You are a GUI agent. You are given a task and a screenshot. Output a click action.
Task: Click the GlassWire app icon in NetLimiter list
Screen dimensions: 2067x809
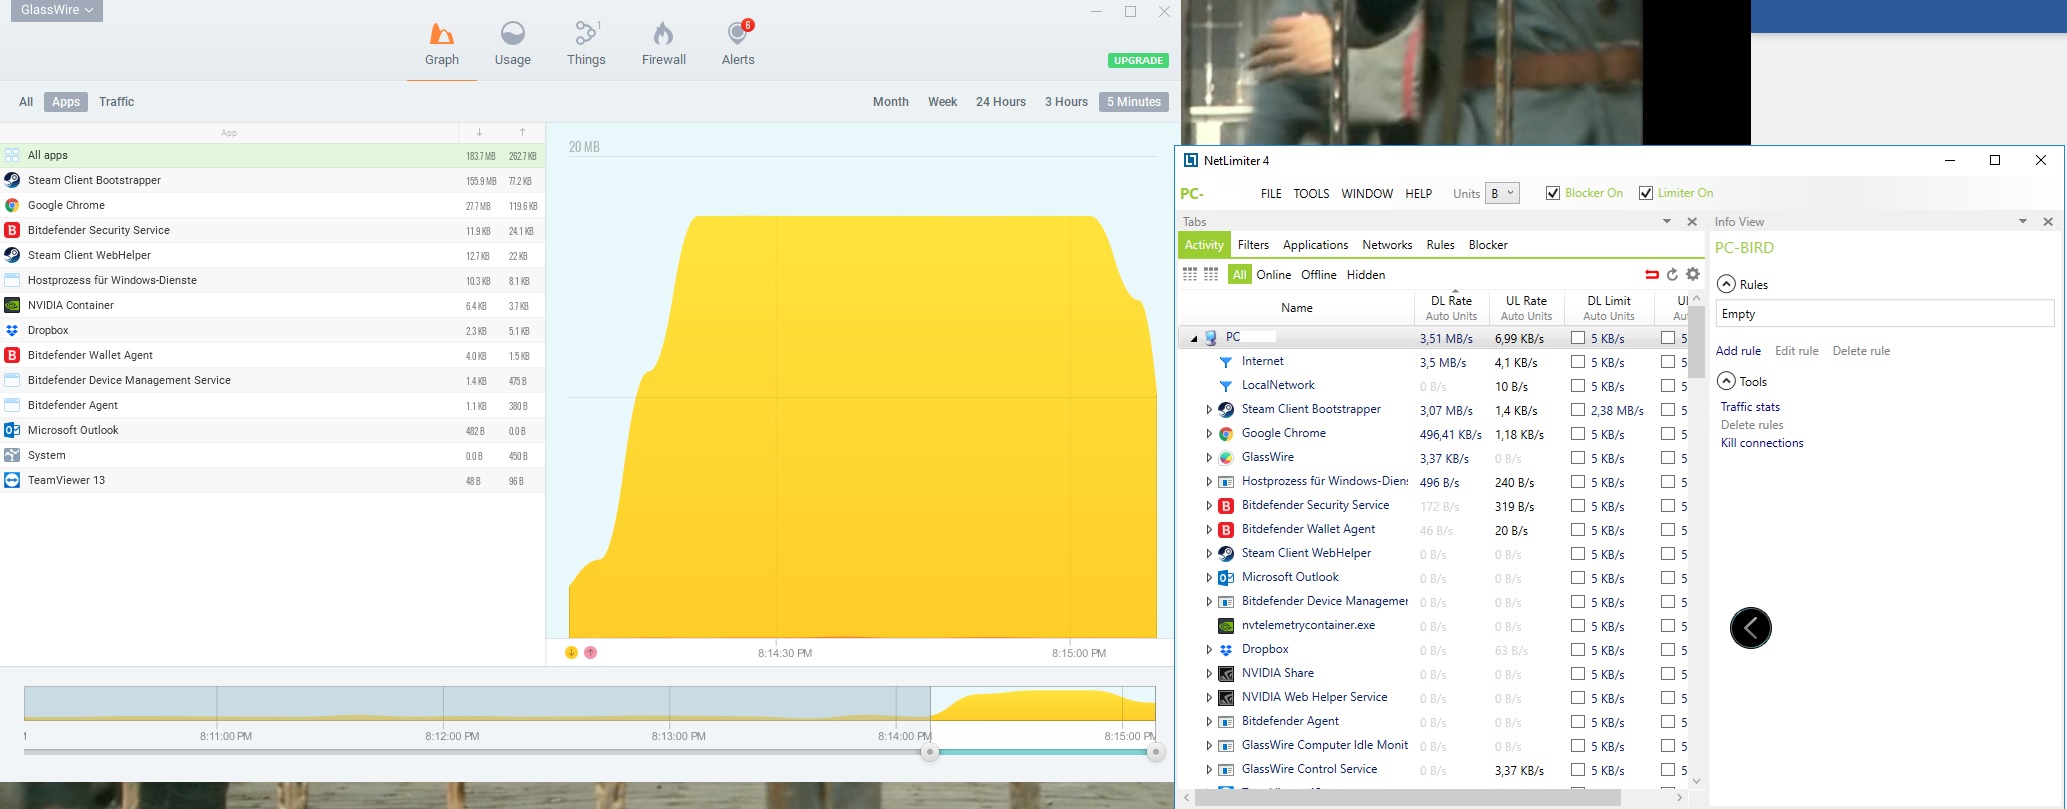pos(1226,458)
